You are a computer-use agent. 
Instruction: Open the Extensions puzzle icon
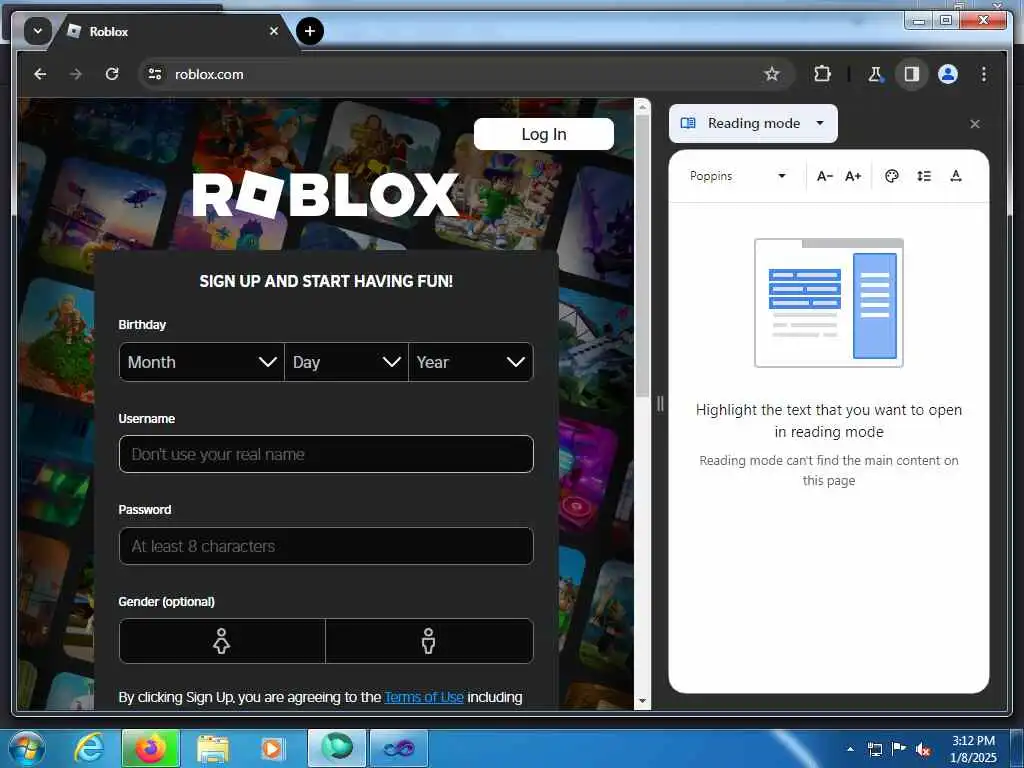point(822,74)
